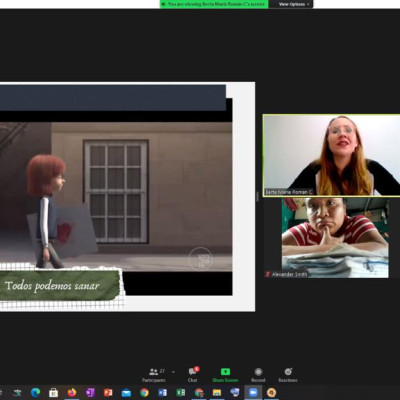Click the shared slide titled Todos podemos sanar
Screen dimensions: 400x400
click(127, 197)
